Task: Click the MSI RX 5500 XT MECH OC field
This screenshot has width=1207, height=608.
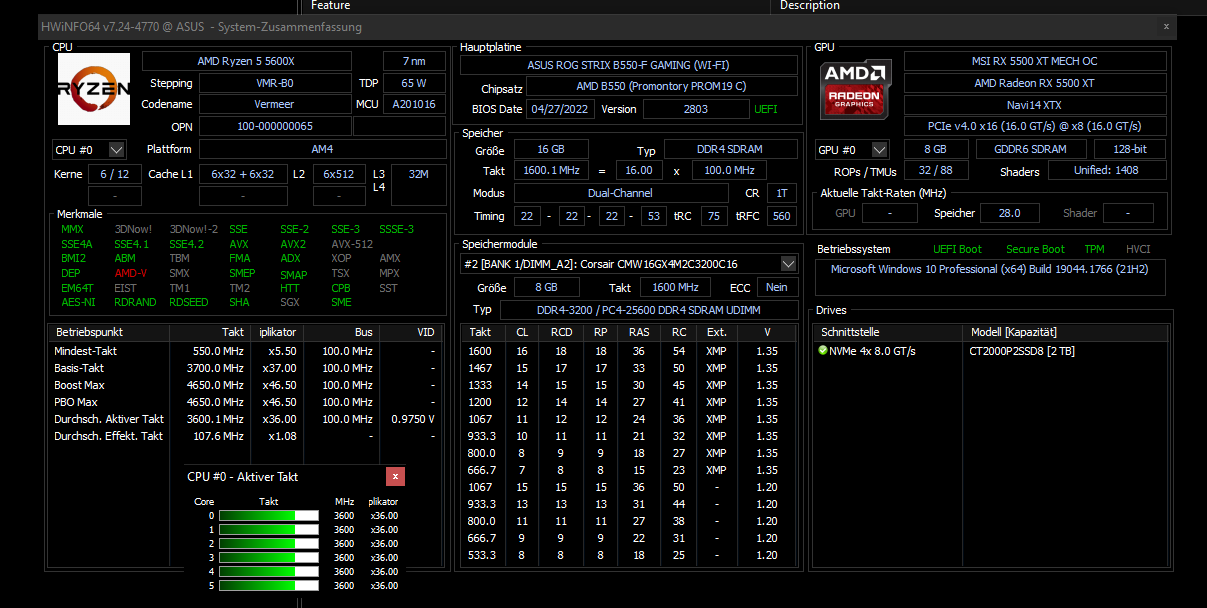Action: click(1035, 61)
